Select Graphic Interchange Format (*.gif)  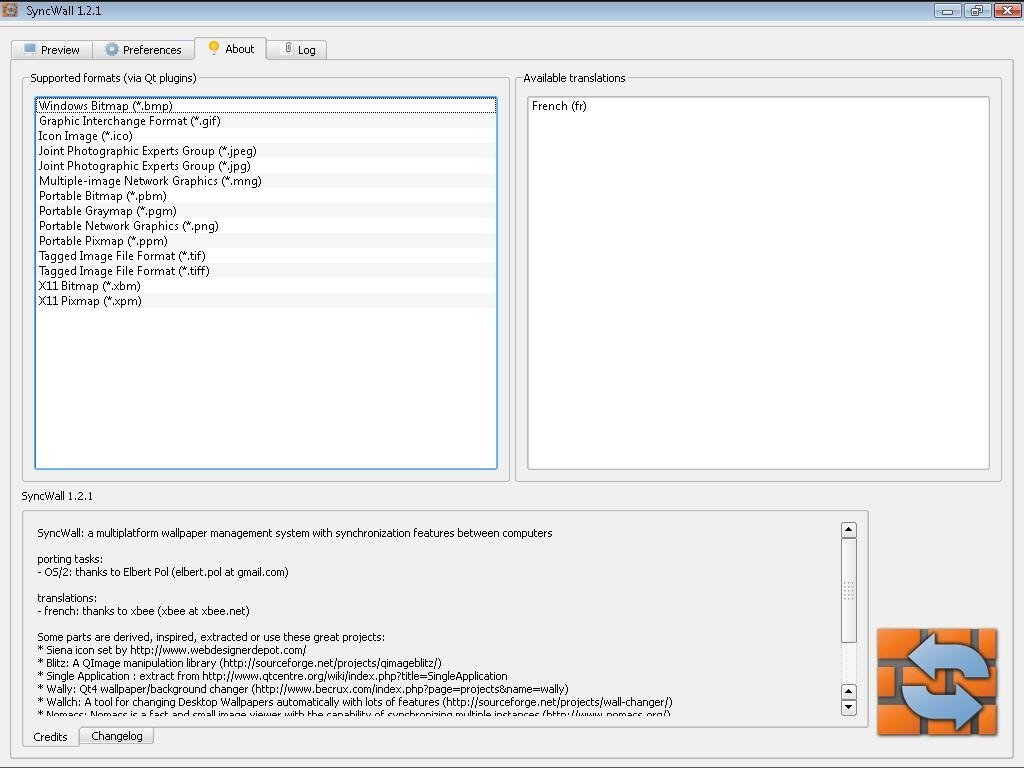coord(266,121)
